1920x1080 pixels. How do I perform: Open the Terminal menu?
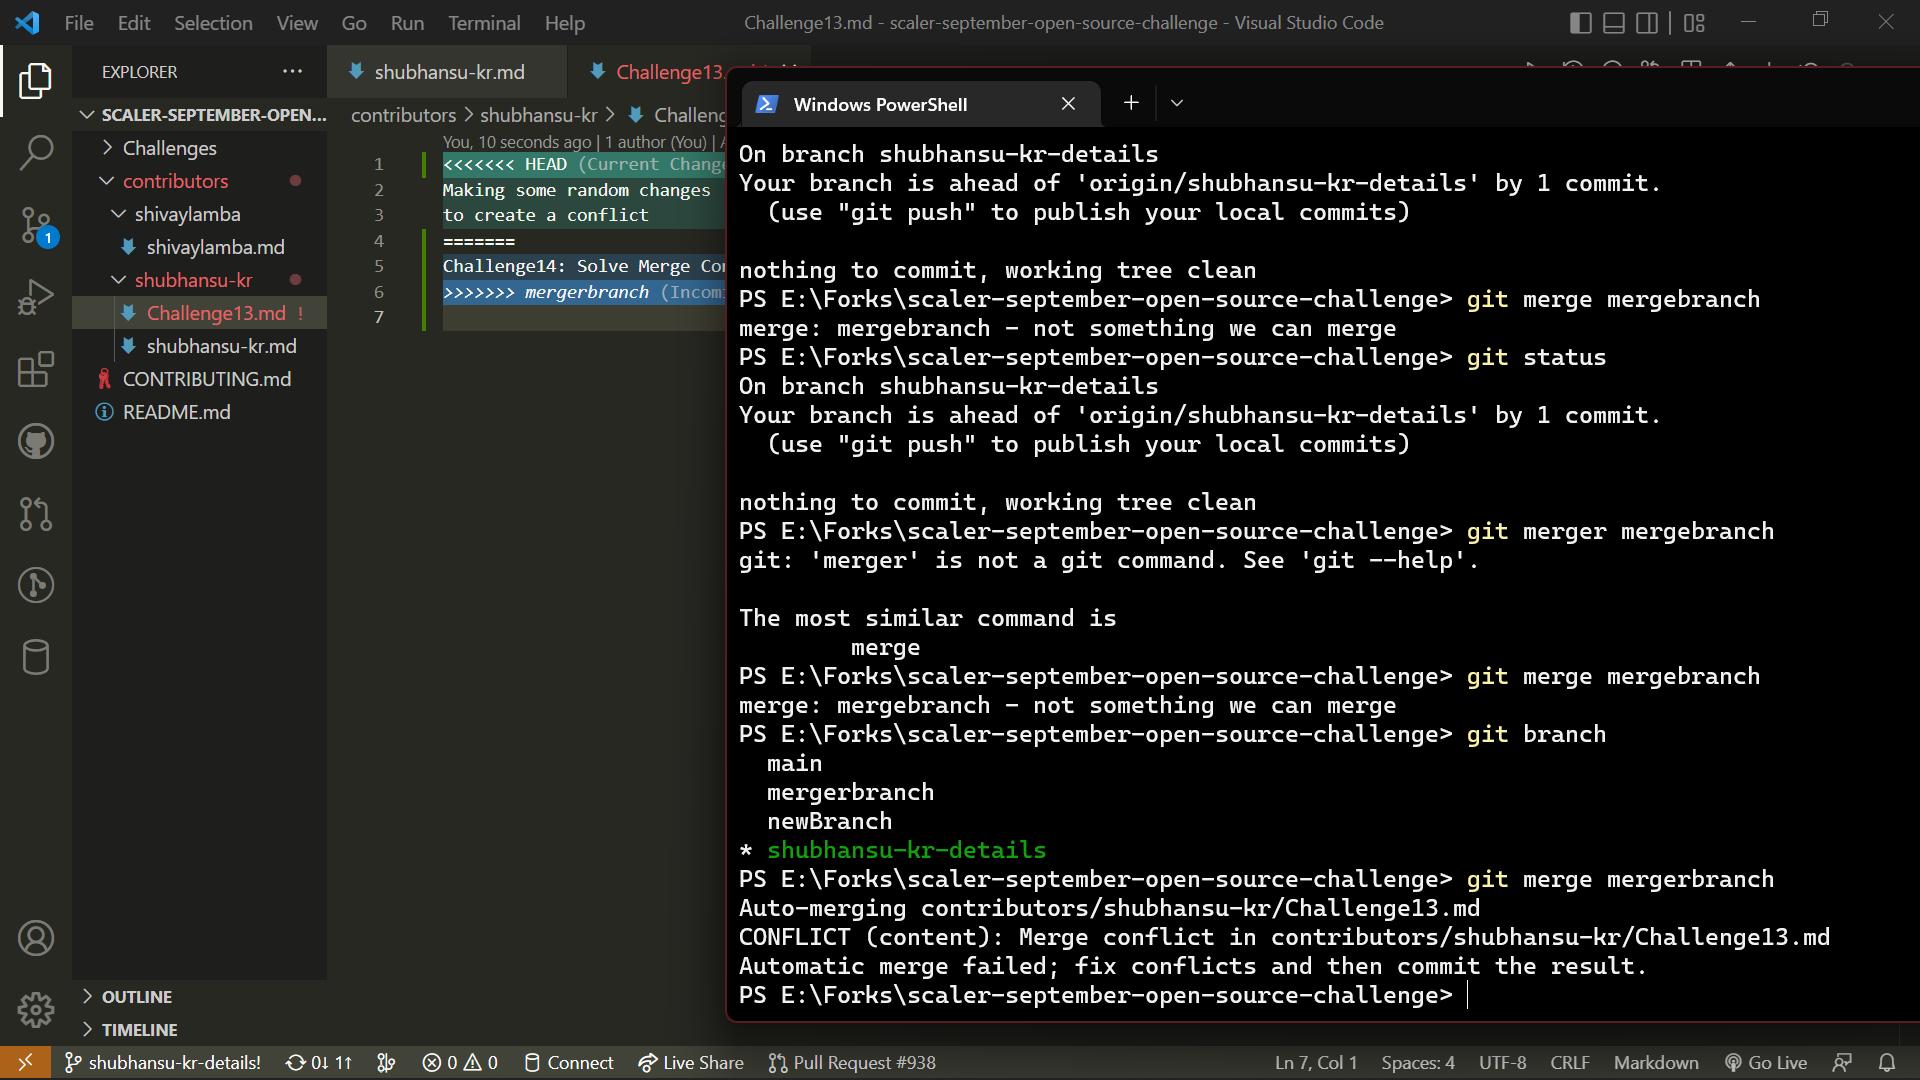(x=484, y=22)
